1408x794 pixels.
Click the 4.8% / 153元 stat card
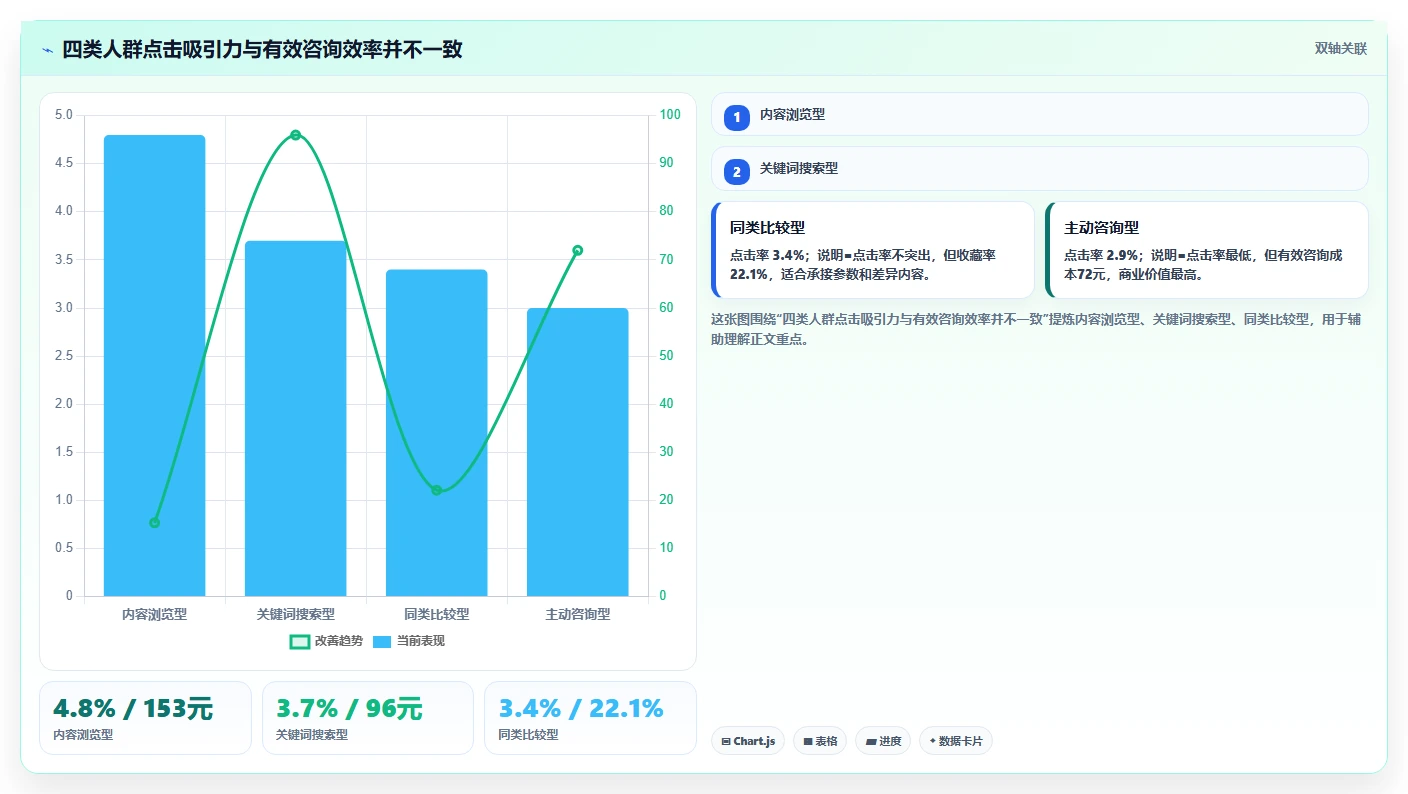145,718
